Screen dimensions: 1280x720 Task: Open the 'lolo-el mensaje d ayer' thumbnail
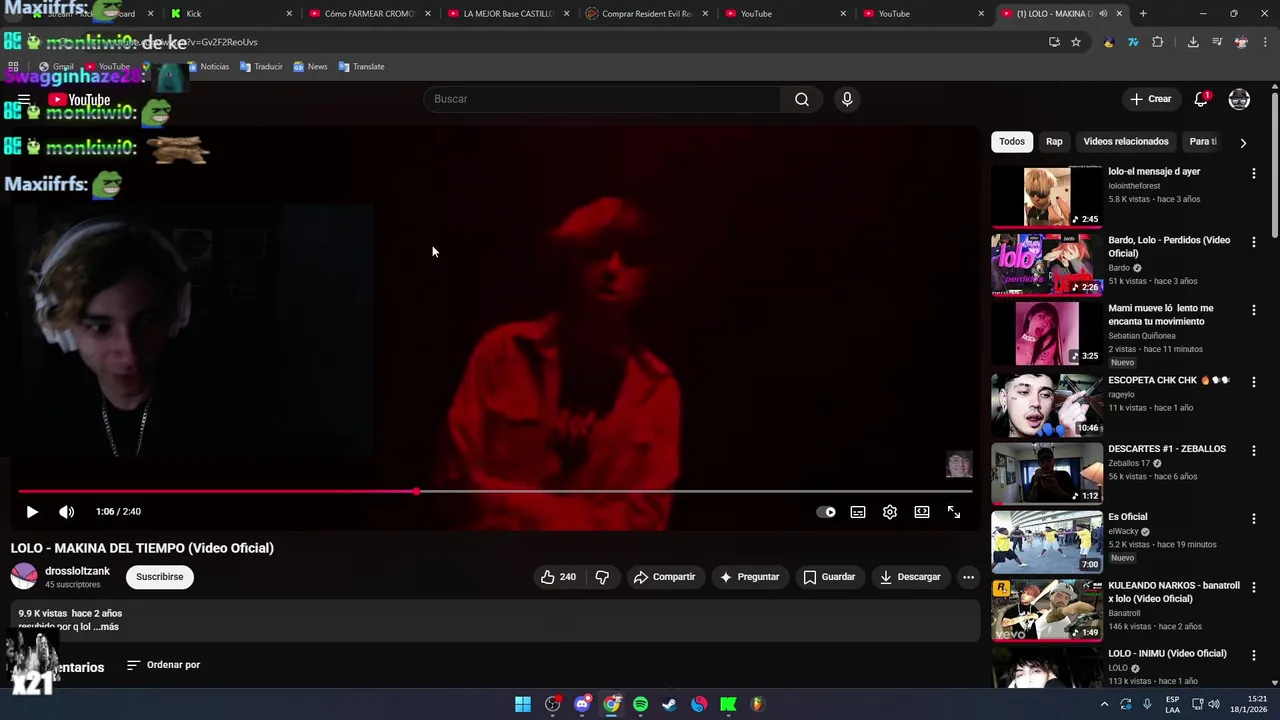pos(1047,197)
